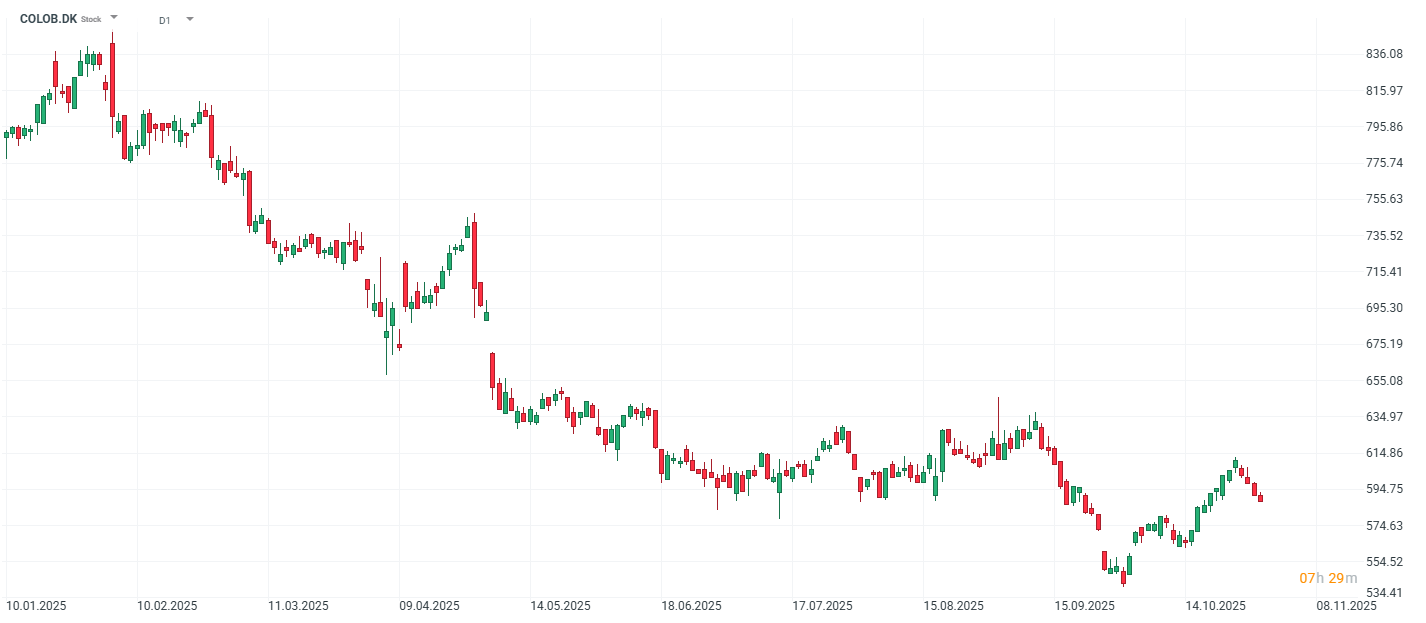Pick the 14.05.2025 date on time axis
The height and width of the screenshot is (623, 1426).
tap(560, 606)
